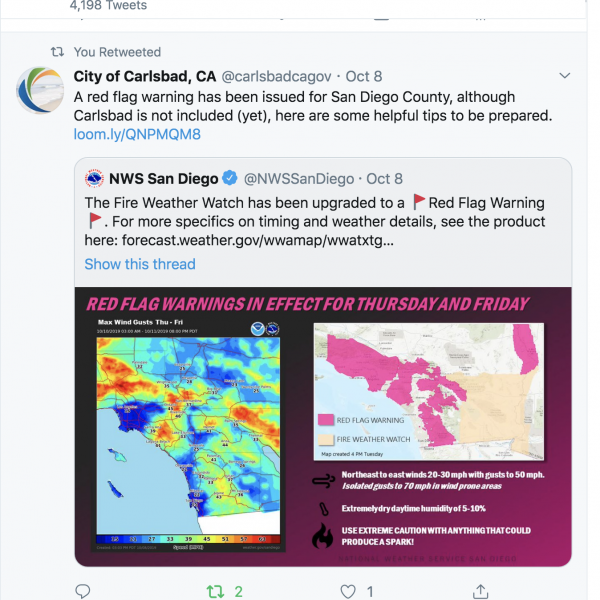Open the Red Flag Warning area map
The width and height of the screenshot is (600, 600).
point(429,391)
